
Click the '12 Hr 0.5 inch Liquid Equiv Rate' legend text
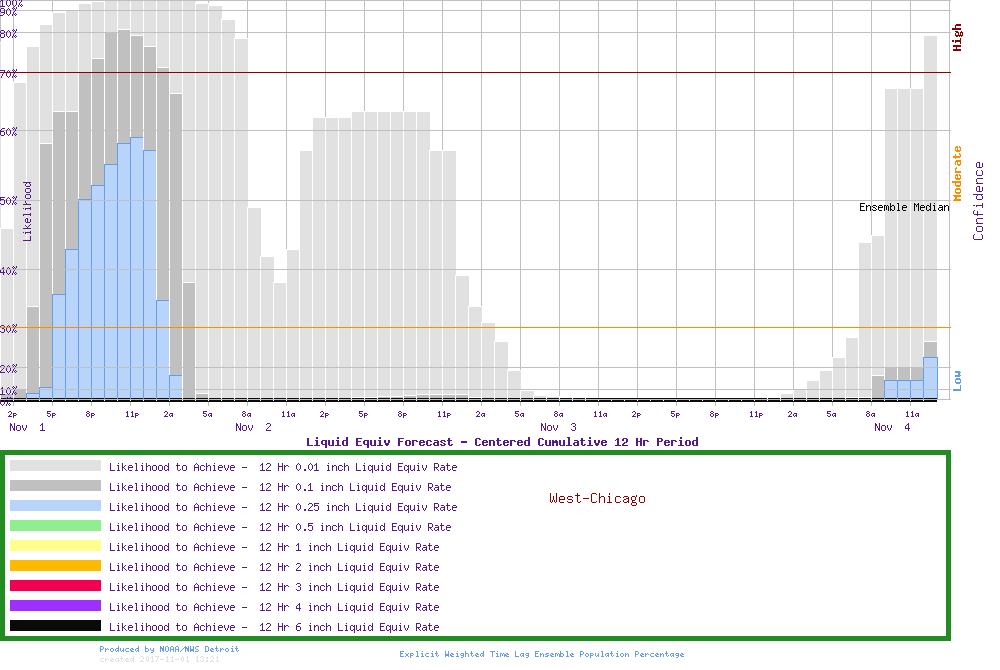click(x=355, y=527)
